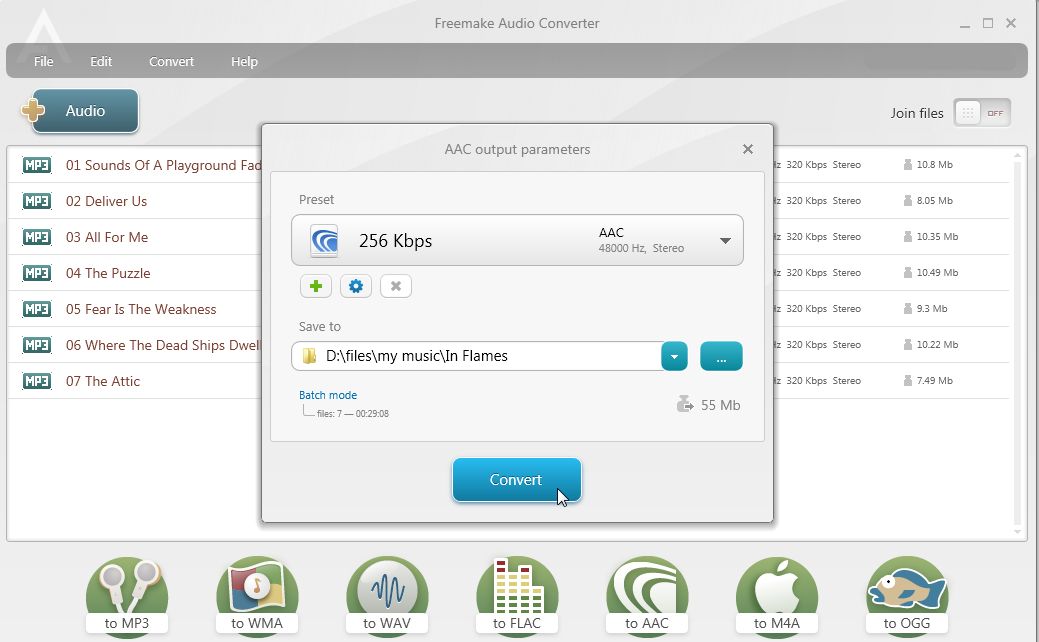Choose the to M4A Apple icon
The height and width of the screenshot is (642, 1039).
click(777, 596)
